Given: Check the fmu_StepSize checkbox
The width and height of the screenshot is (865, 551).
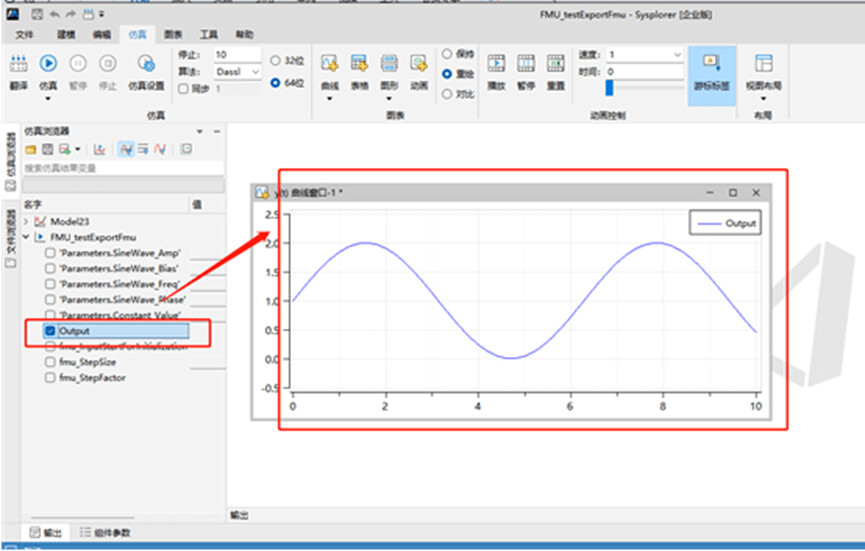Looking at the screenshot, I should coord(50,362).
